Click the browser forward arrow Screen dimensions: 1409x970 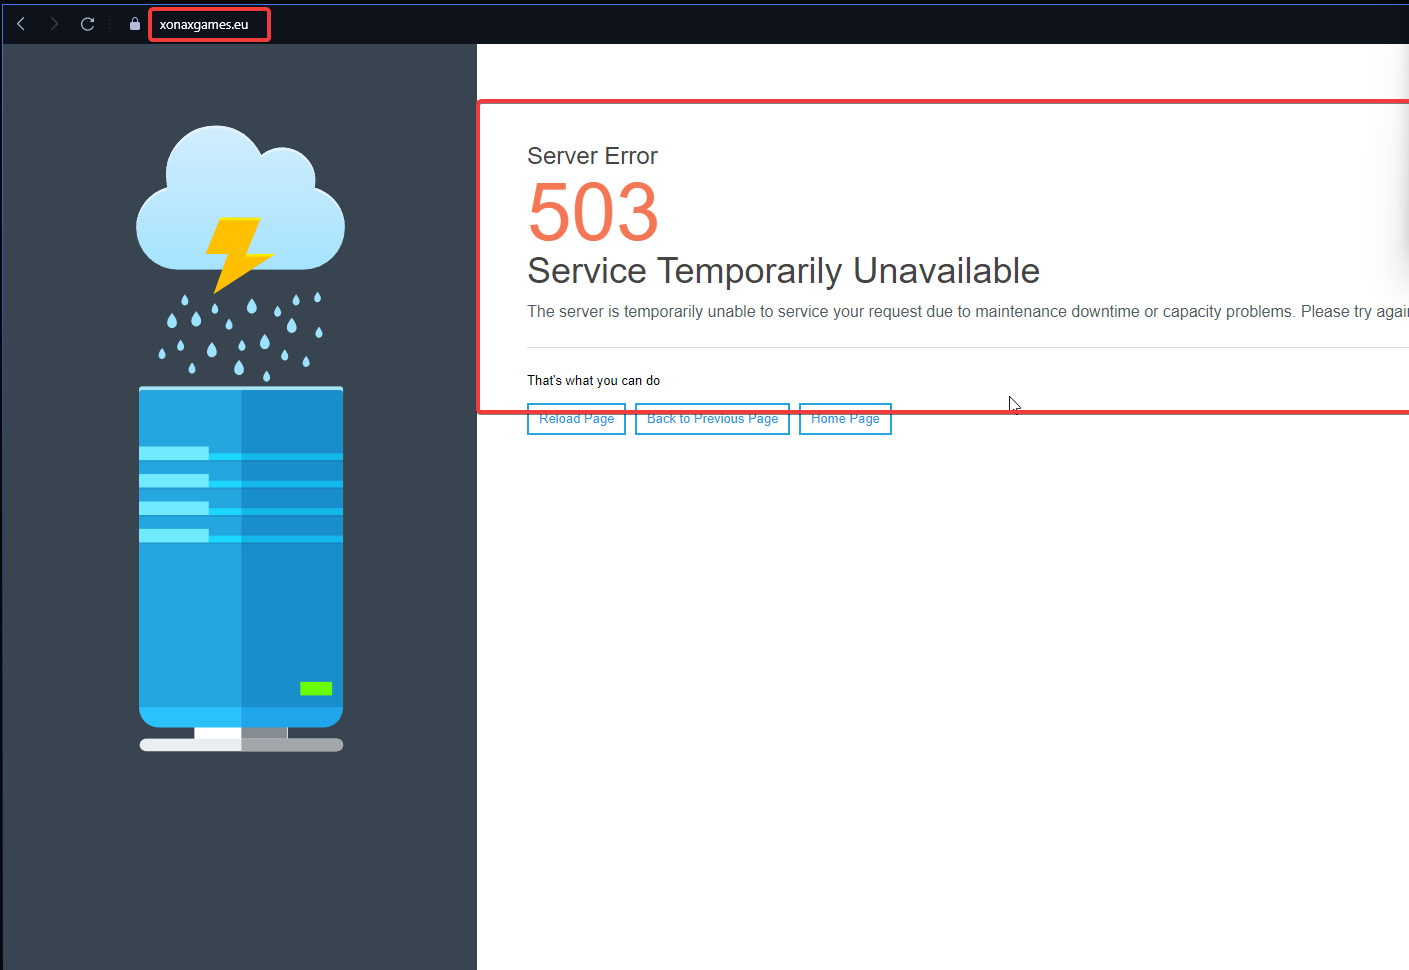(x=54, y=24)
